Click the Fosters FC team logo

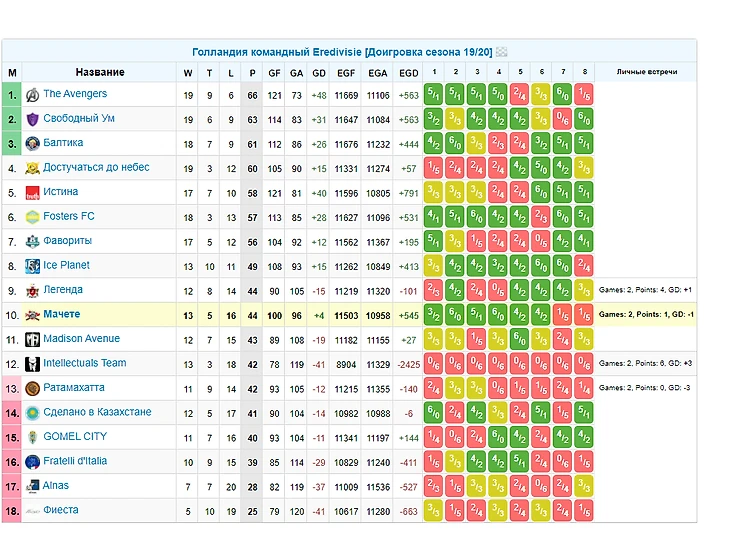click(x=32, y=217)
